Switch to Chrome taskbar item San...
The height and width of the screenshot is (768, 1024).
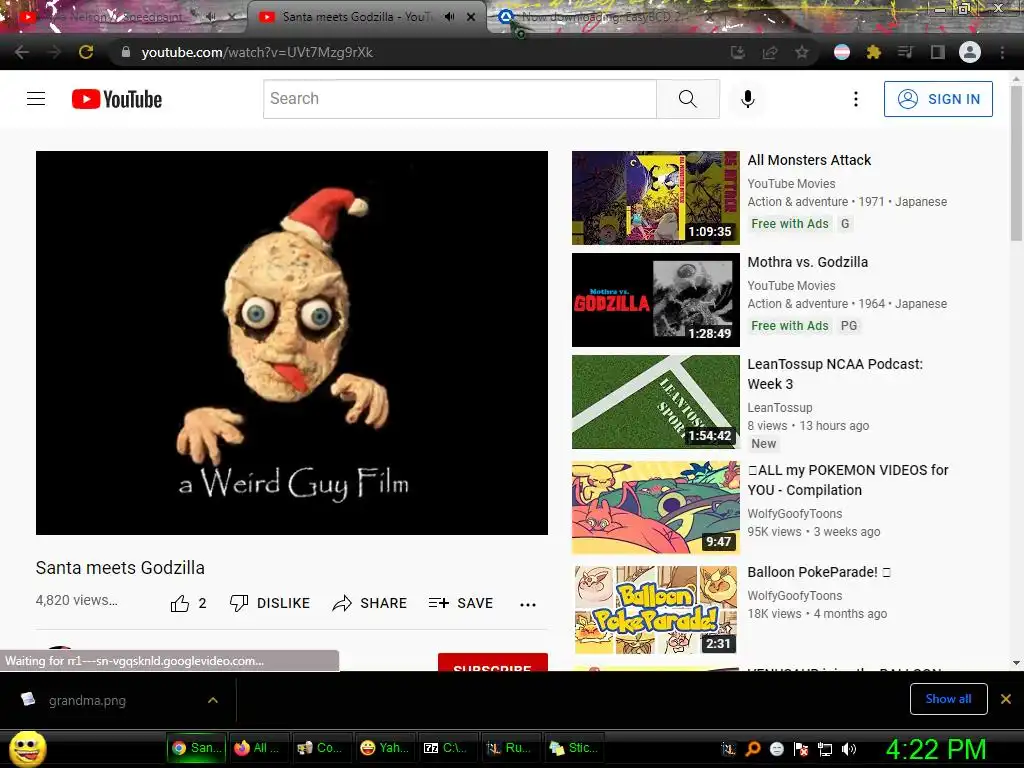(x=197, y=748)
